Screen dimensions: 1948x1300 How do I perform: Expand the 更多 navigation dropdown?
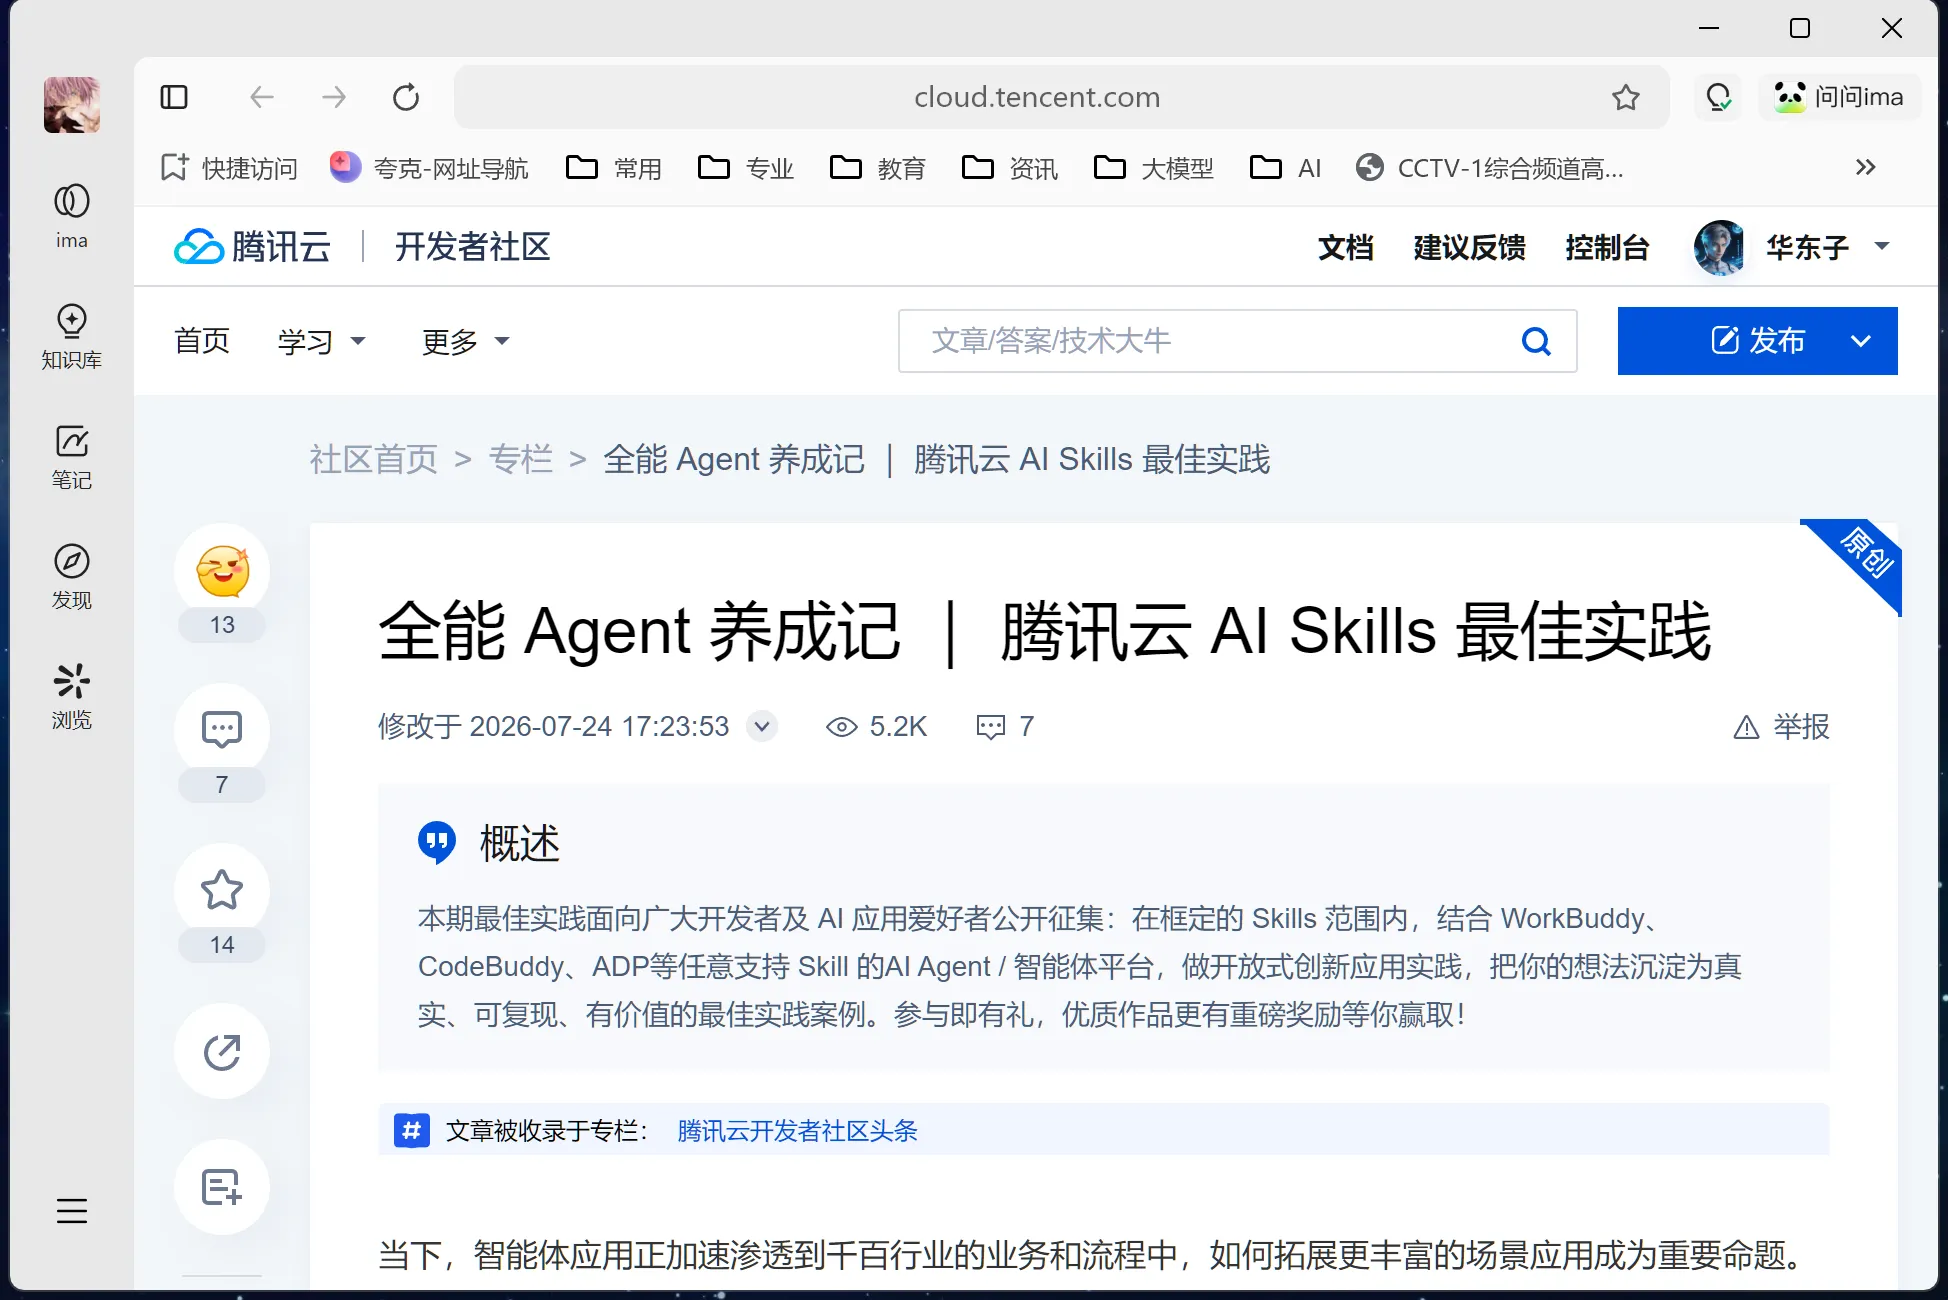(466, 341)
